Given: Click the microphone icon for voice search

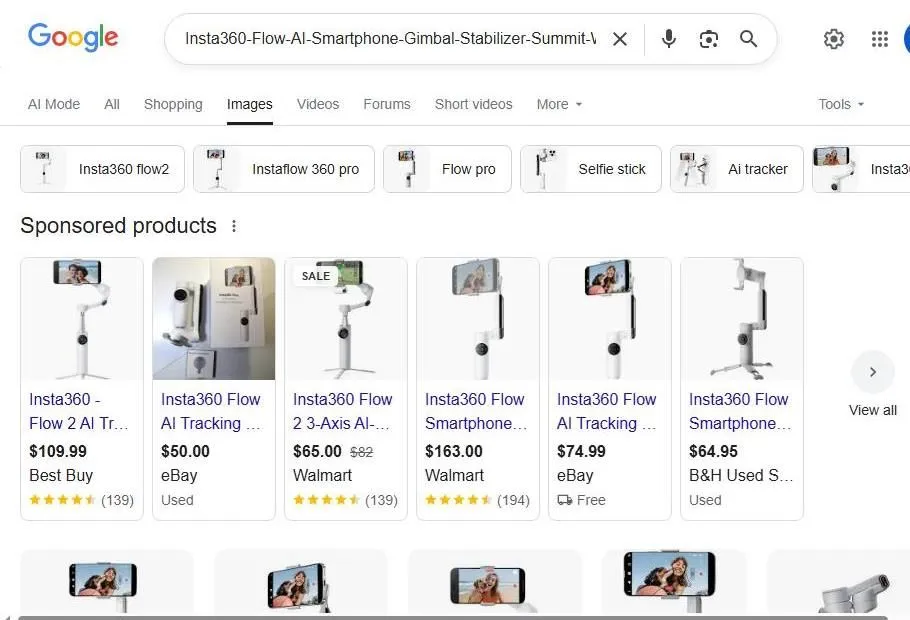Looking at the screenshot, I should (668, 39).
